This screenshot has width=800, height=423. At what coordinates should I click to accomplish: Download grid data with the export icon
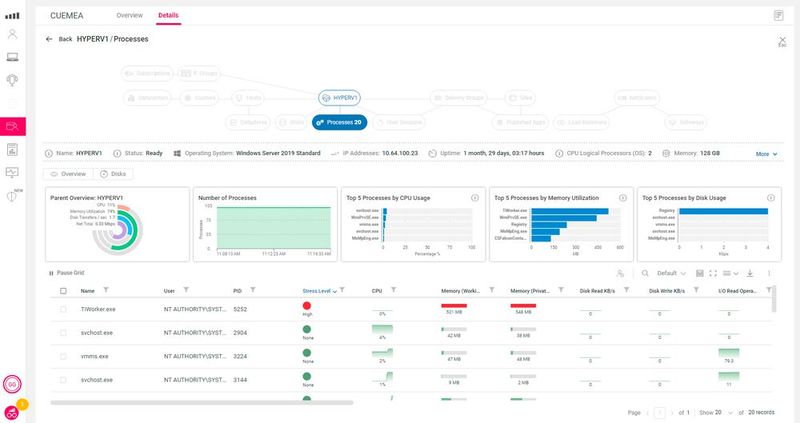tap(750, 273)
